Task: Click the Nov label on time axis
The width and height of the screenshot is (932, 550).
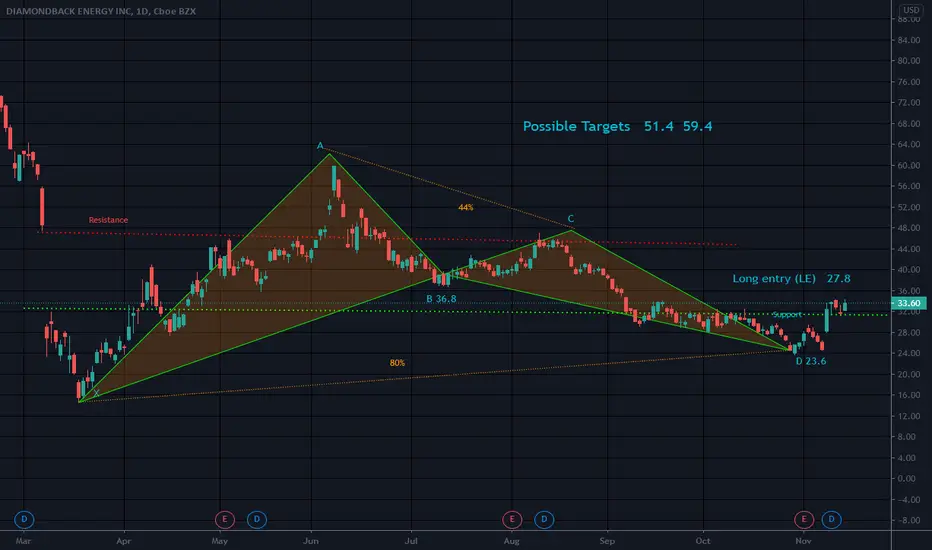Action: 803,540
